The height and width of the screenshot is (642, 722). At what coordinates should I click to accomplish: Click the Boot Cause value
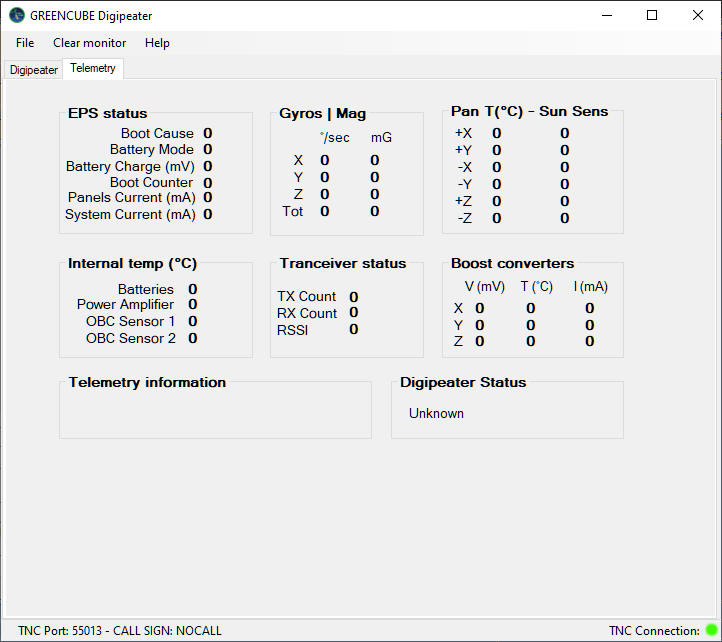coord(208,133)
